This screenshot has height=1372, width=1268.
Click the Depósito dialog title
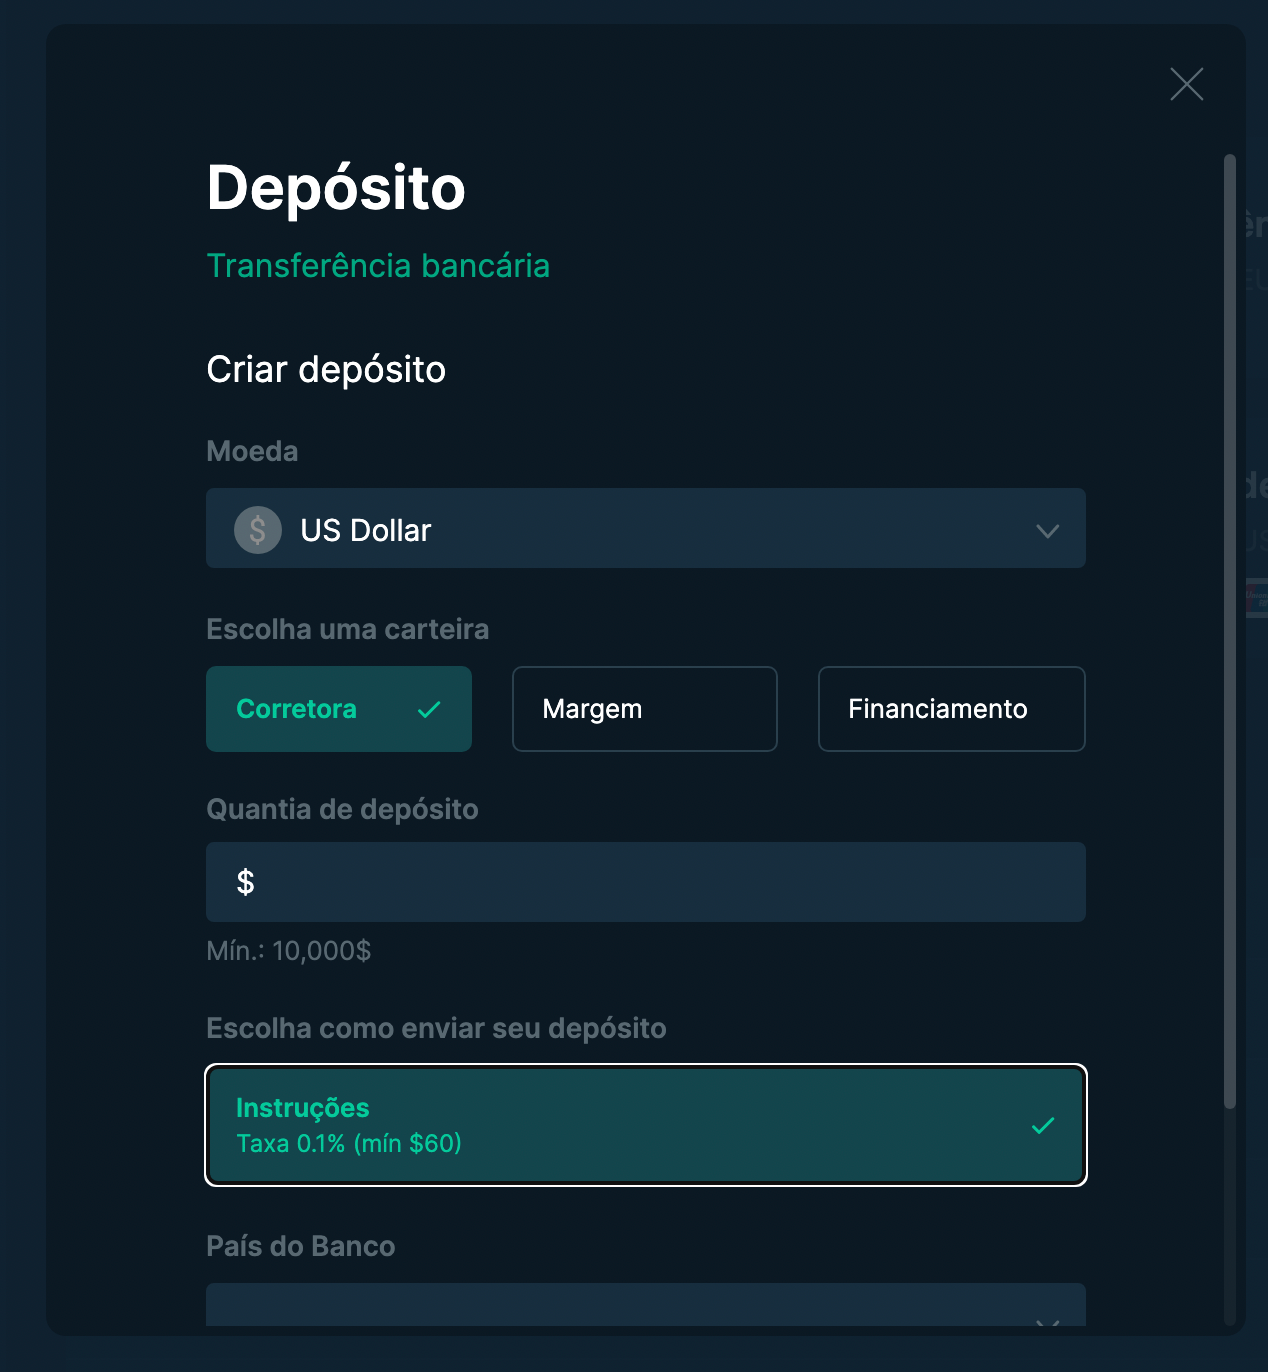[x=336, y=188]
